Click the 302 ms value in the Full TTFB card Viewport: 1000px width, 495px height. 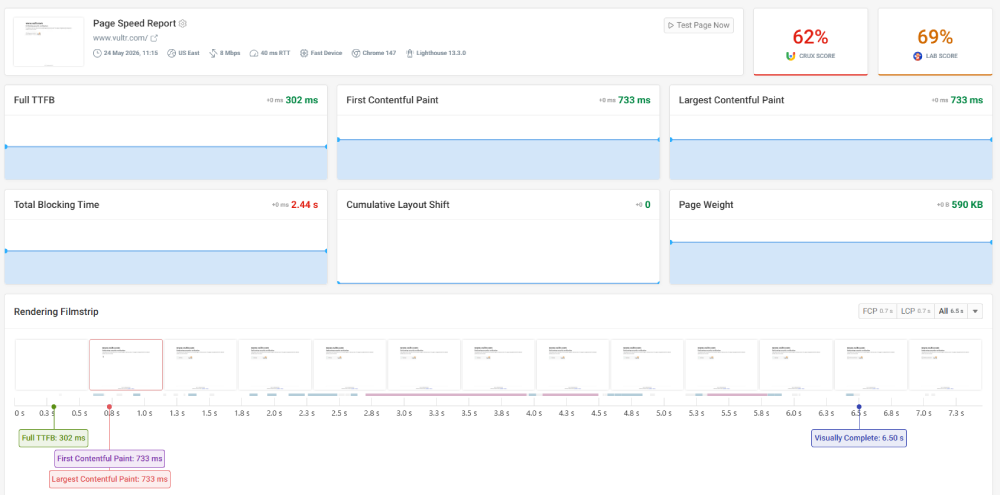click(302, 100)
